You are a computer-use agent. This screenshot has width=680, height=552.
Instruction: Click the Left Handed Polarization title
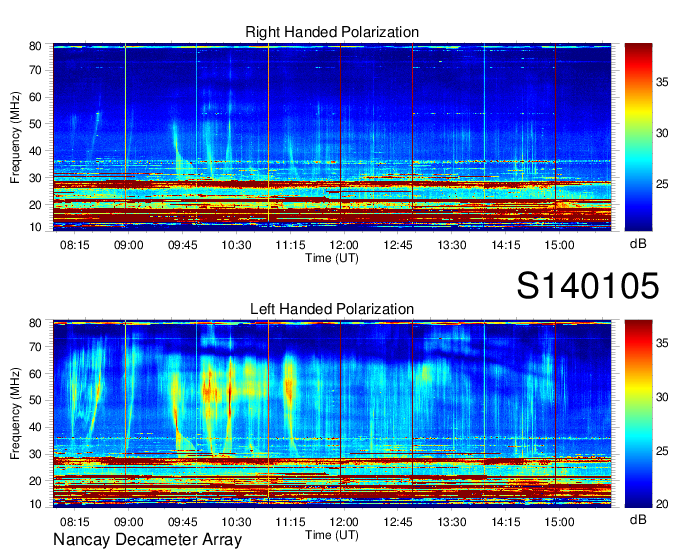332,309
